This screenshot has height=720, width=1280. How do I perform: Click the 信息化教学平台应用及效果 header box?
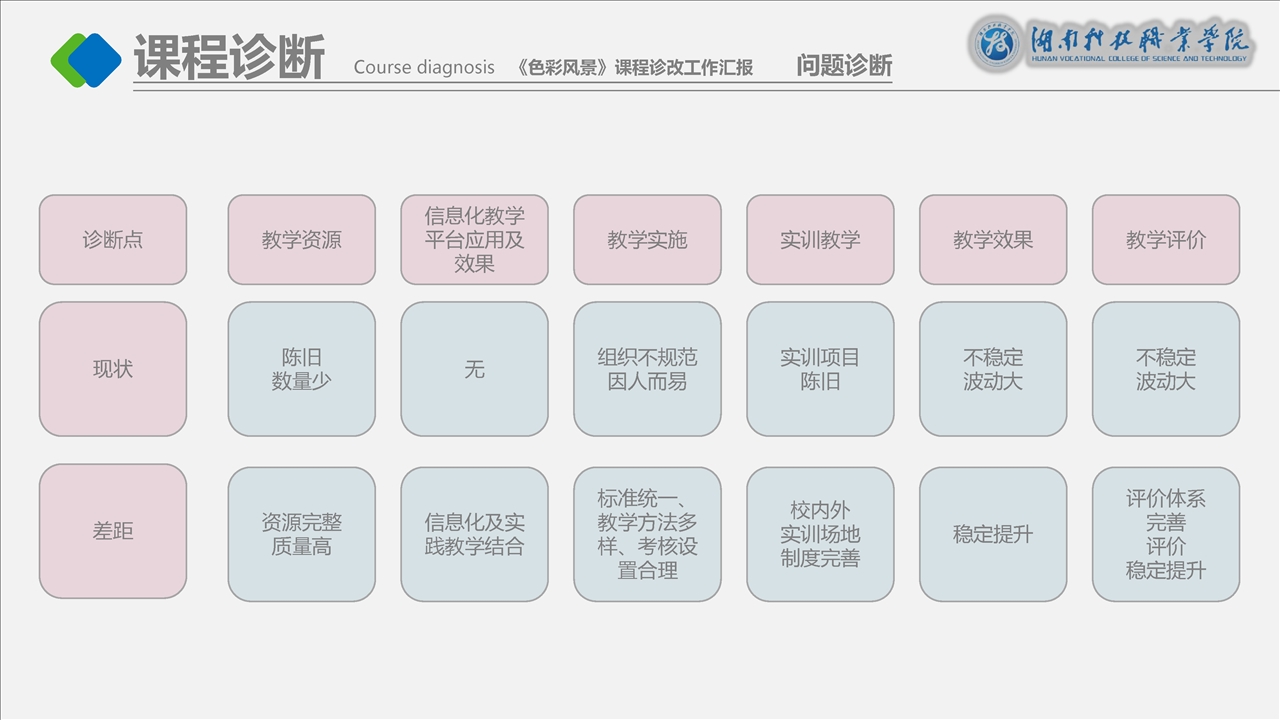coord(474,240)
